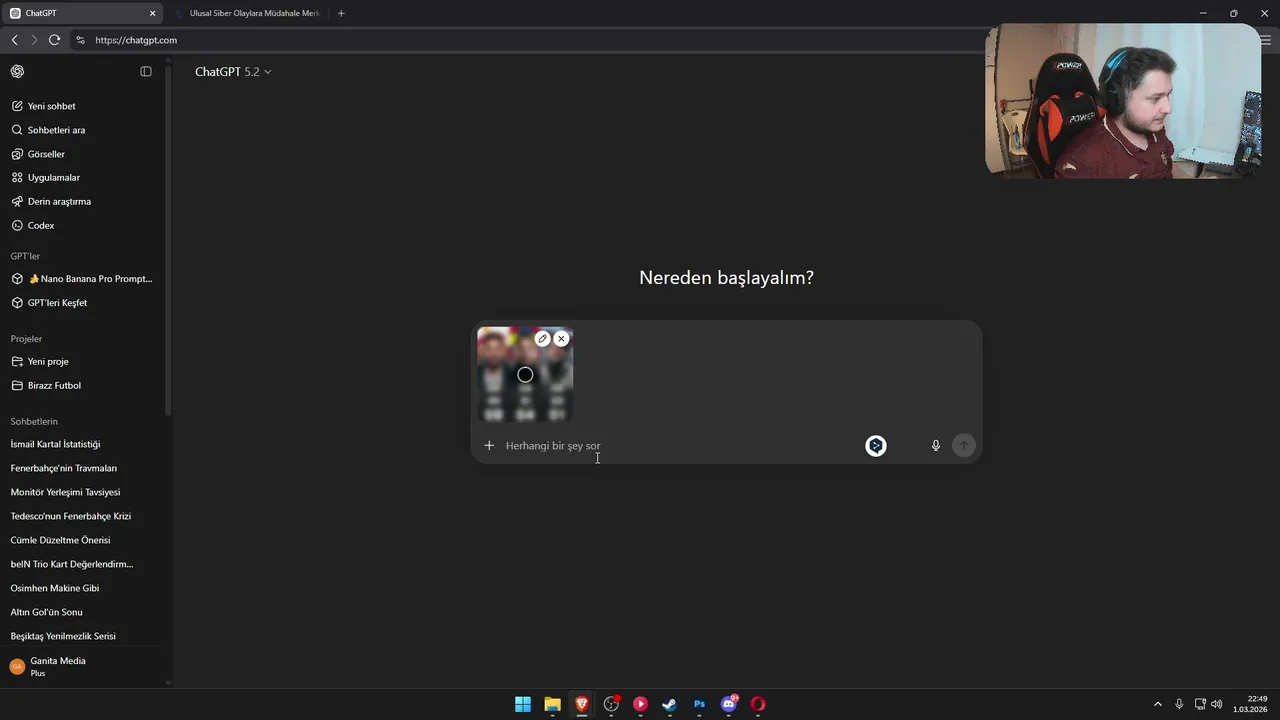Reload the page
The image size is (1280, 720).
tap(54, 40)
